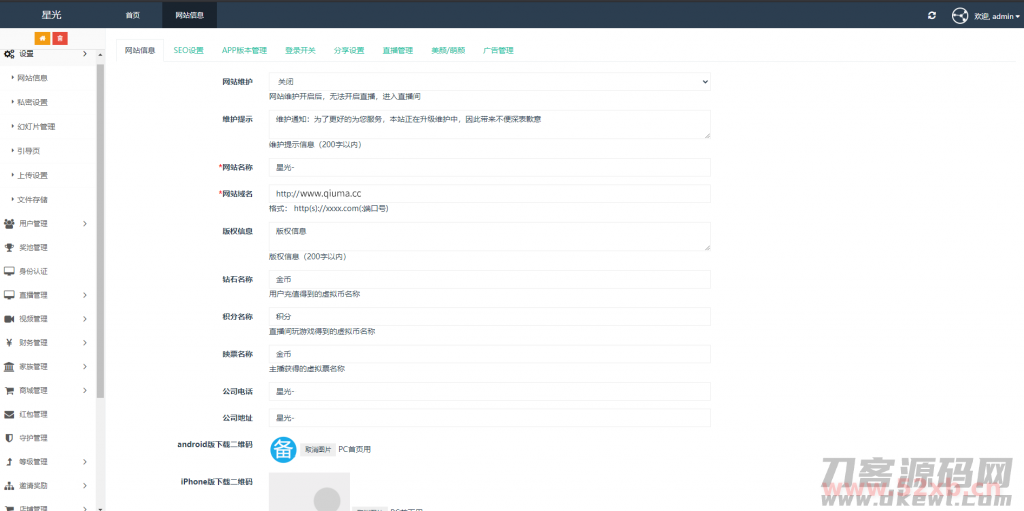
Task: Click the 网站名称 input field
Action: pyautogui.click(x=490, y=167)
